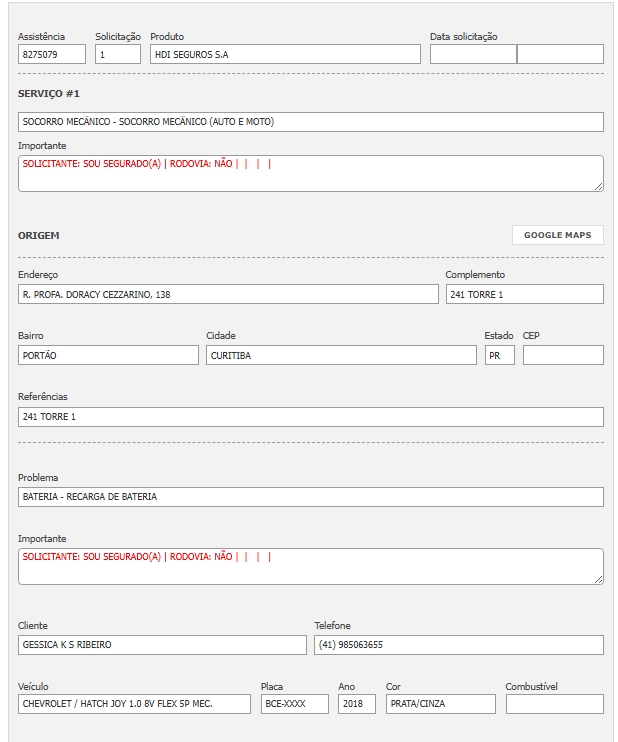Select the Problema field about bateria
The height and width of the screenshot is (742, 618).
click(x=310, y=497)
